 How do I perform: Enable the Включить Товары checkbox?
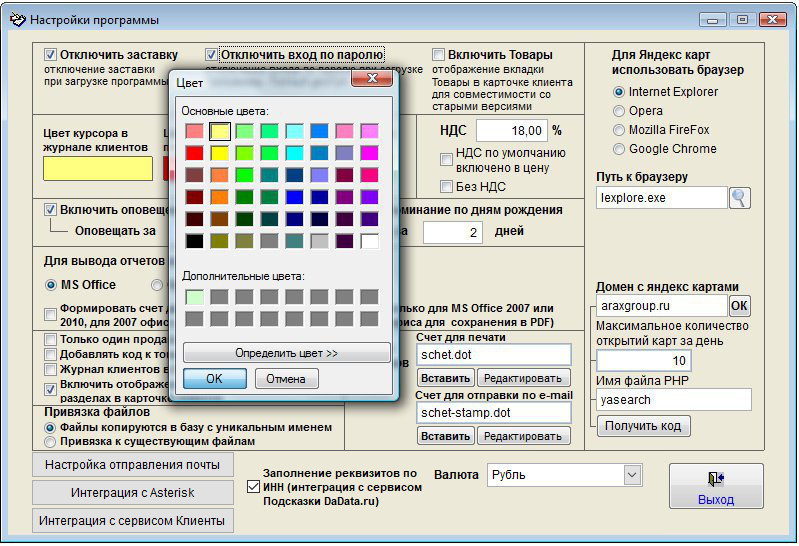(439, 55)
